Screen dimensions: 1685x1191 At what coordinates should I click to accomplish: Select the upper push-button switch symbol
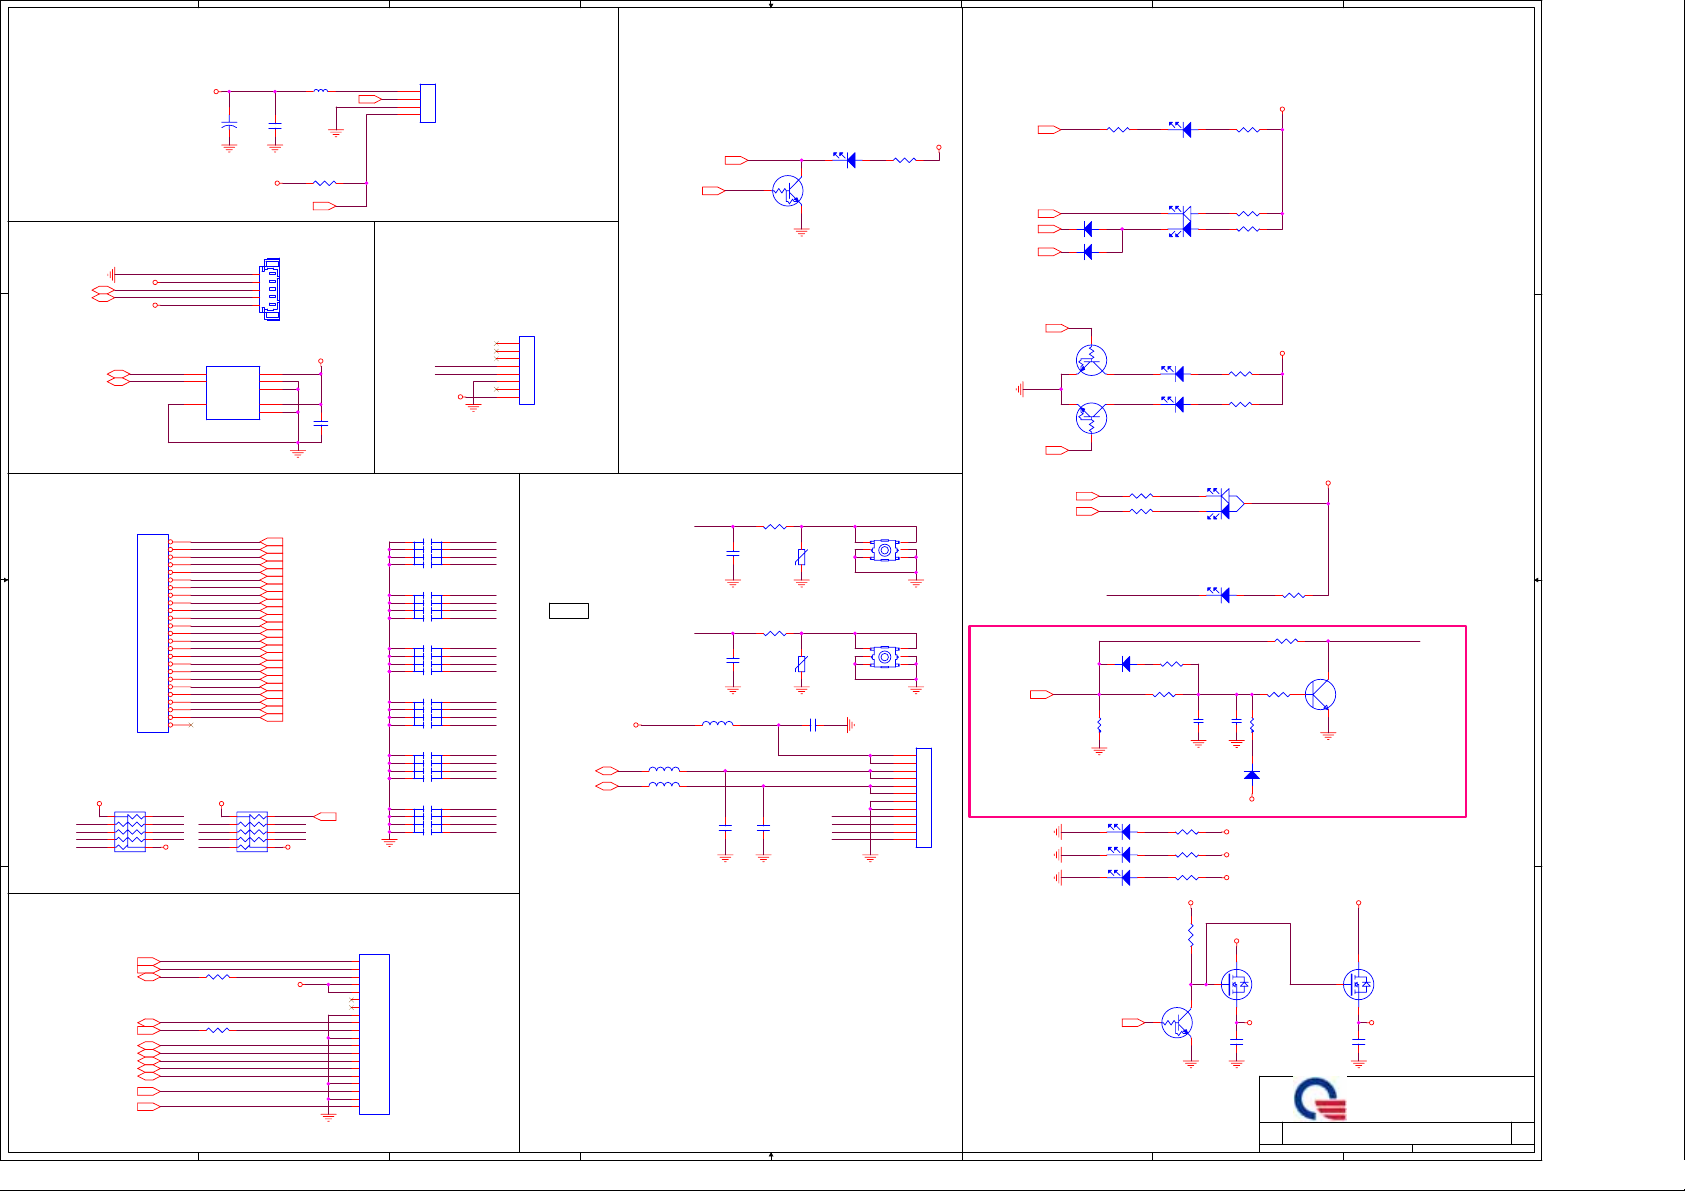(884, 550)
